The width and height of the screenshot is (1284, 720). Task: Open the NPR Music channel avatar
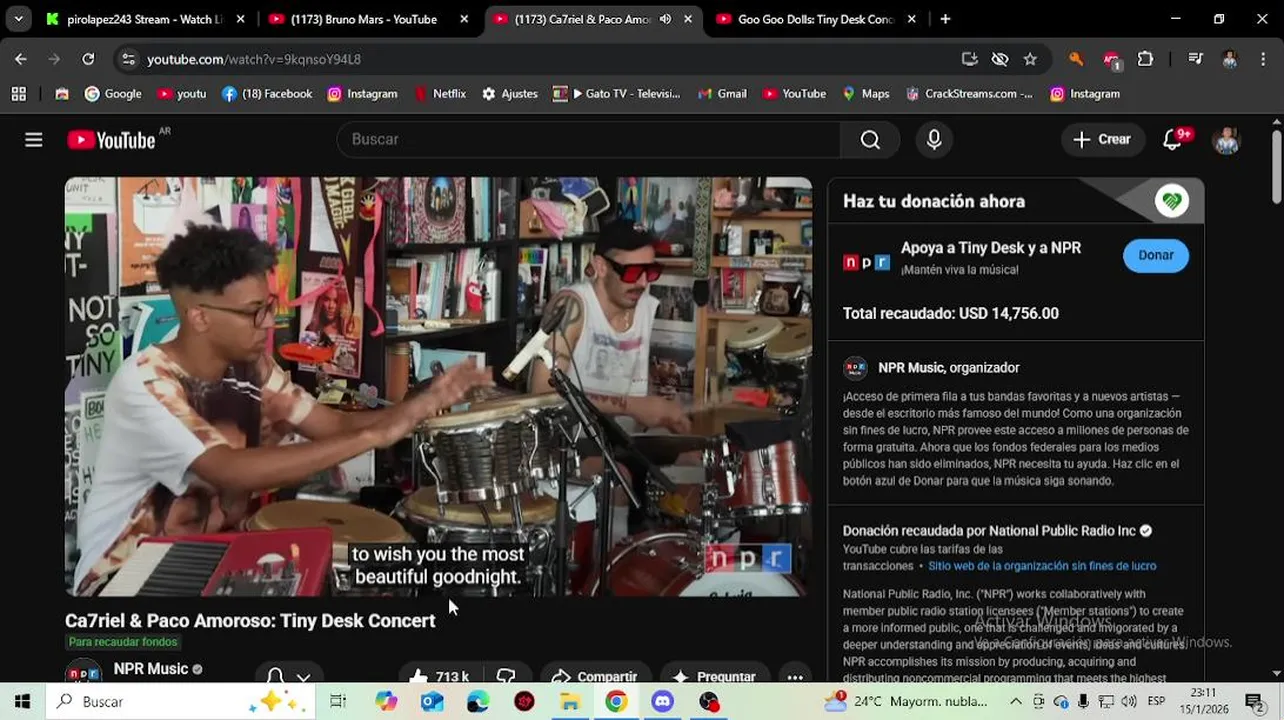pos(83,673)
